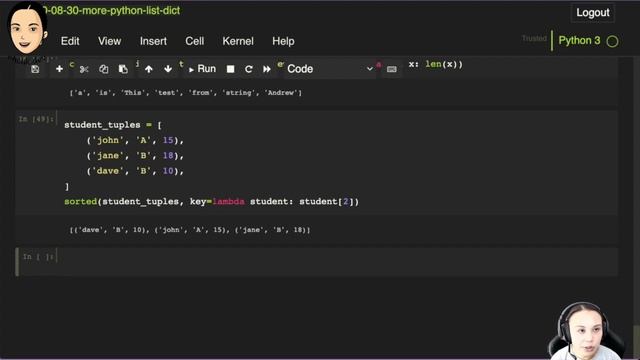Insert a new cell with plus icon
Image resolution: width=640 pixels, height=360 pixels.
(59, 69)
